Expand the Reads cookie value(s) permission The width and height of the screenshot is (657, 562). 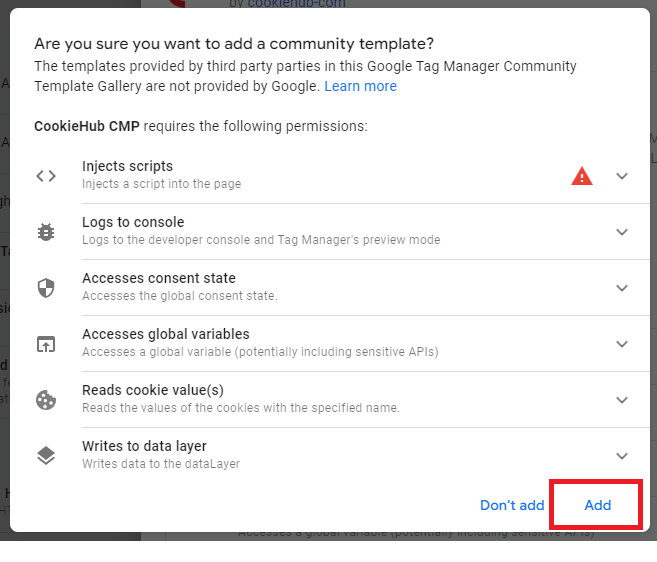click(x=622, y=400)
